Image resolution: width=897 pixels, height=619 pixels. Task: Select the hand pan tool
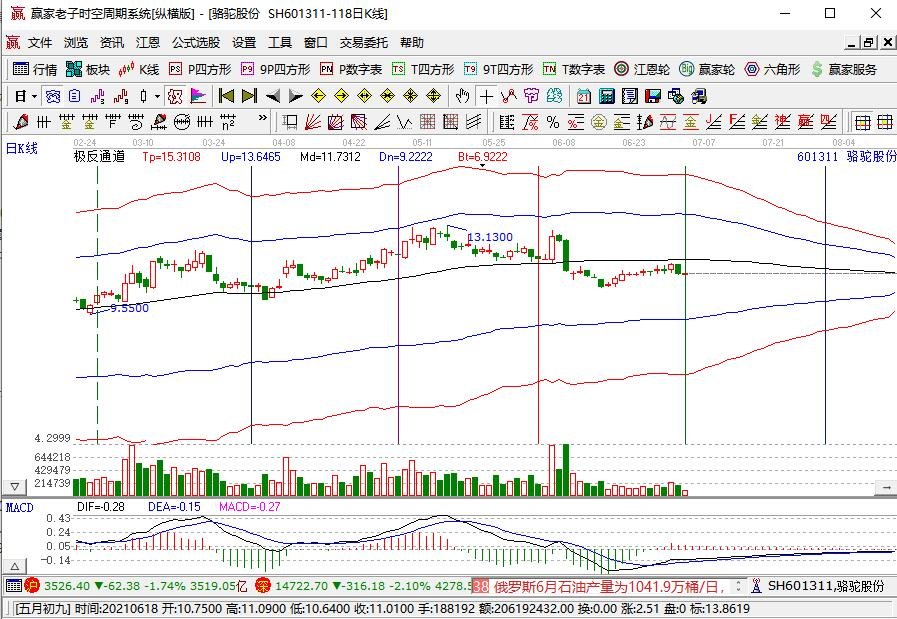(x=462, y=96)
